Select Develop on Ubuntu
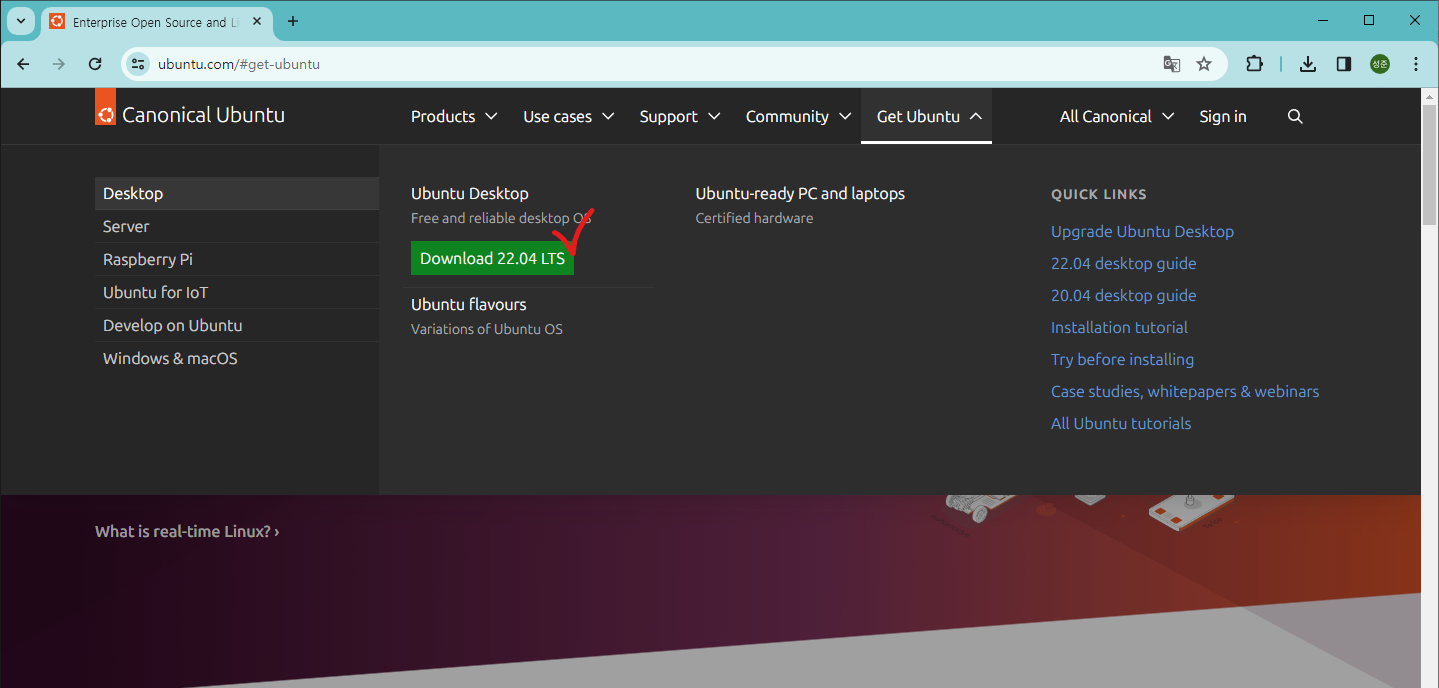 click(x=237, y=325)
